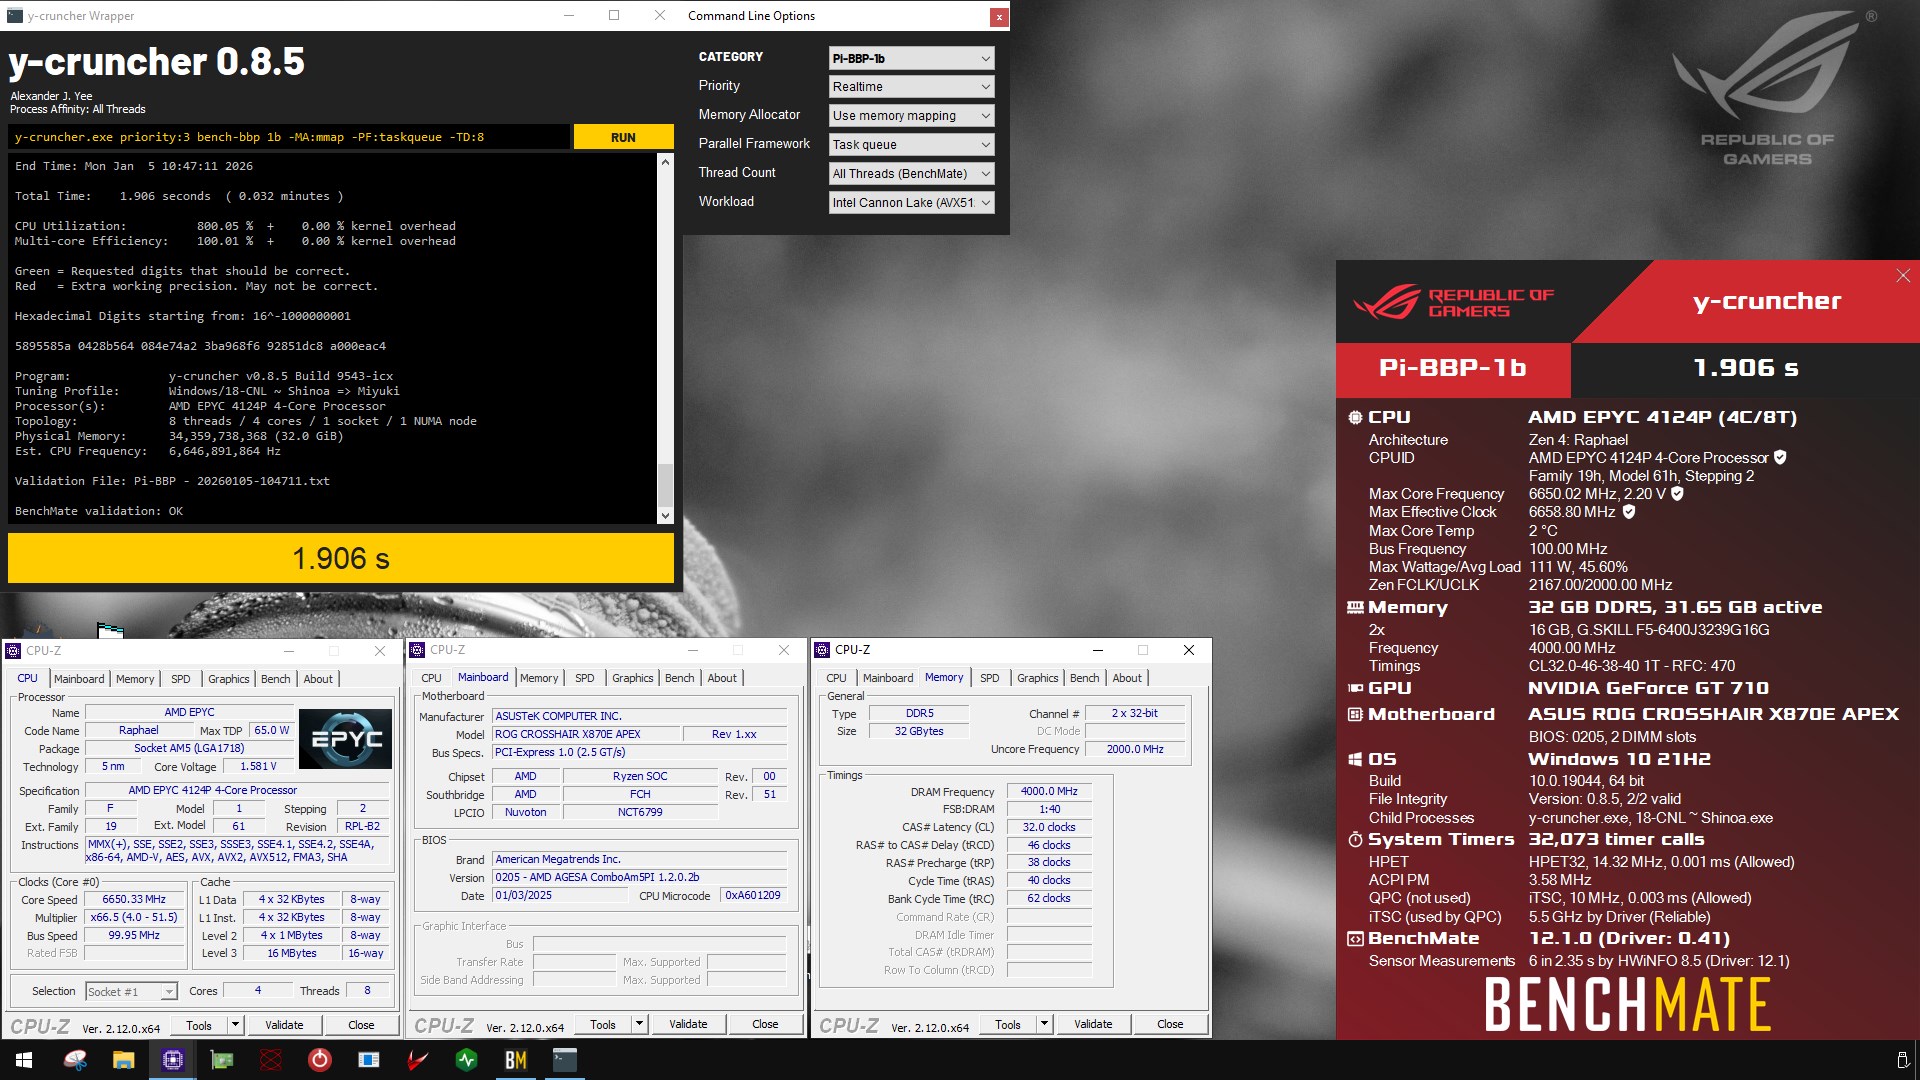Viewport: 1920px width, 1080px height.
Task: Click the green graphics card taskbar icon
Action: [x=222, y=1060]
